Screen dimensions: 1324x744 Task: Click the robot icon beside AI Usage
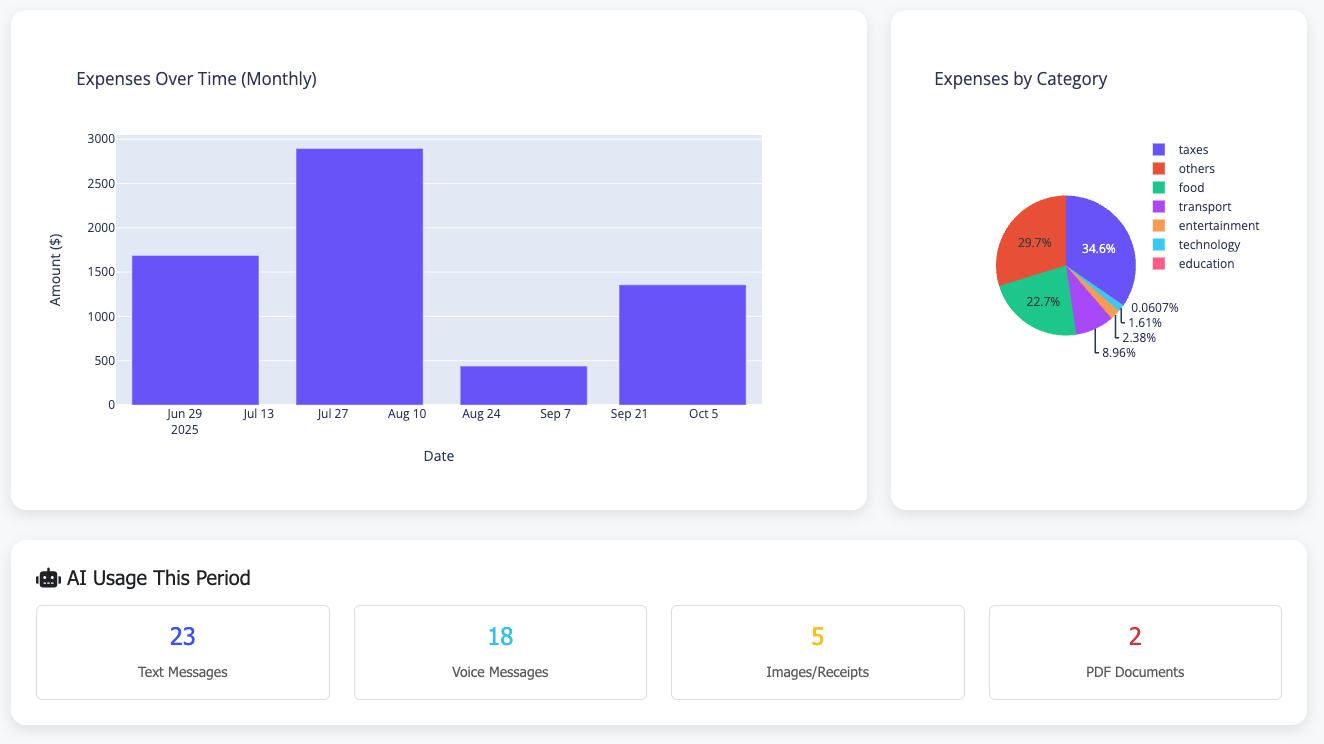coord(46,577)
